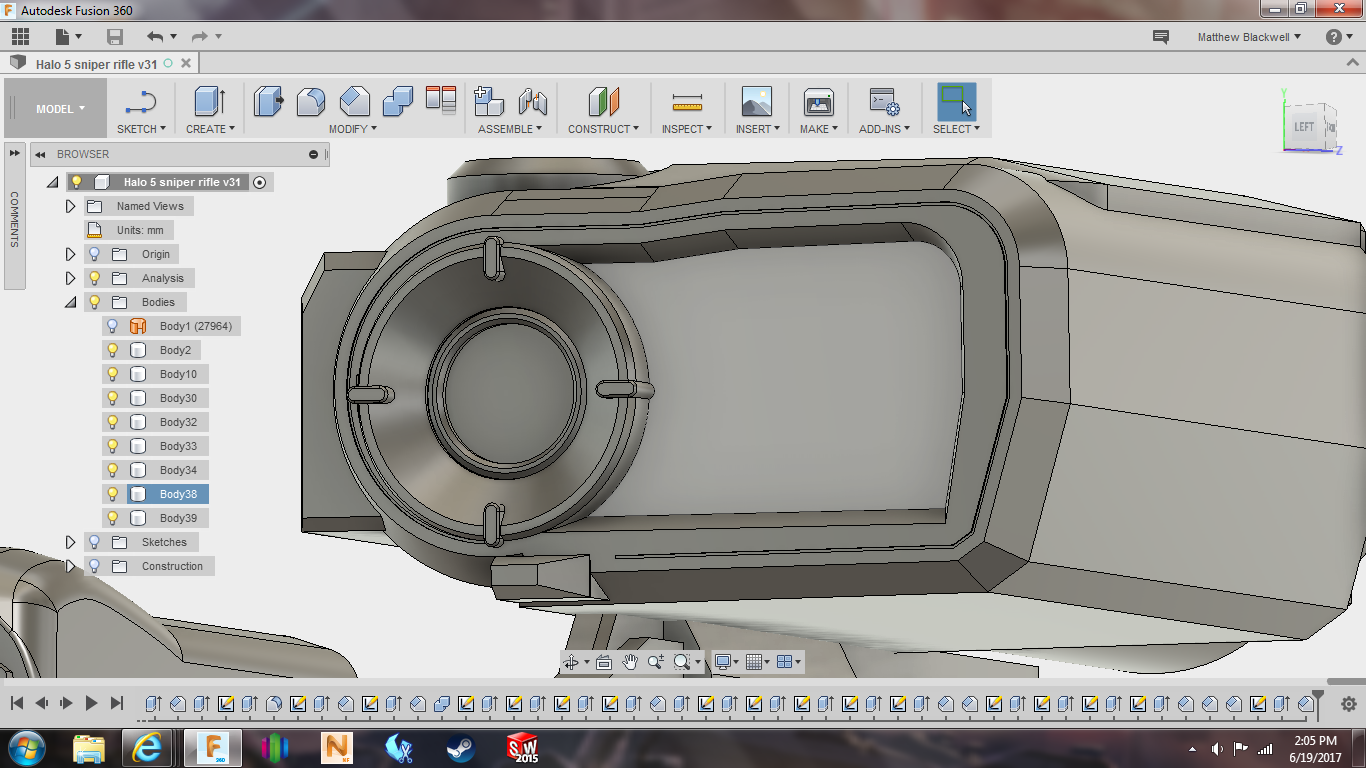Toggle the Construction folder lightbulb
The width and height of the screenshot is (1366, 768).
click(95, 566)
